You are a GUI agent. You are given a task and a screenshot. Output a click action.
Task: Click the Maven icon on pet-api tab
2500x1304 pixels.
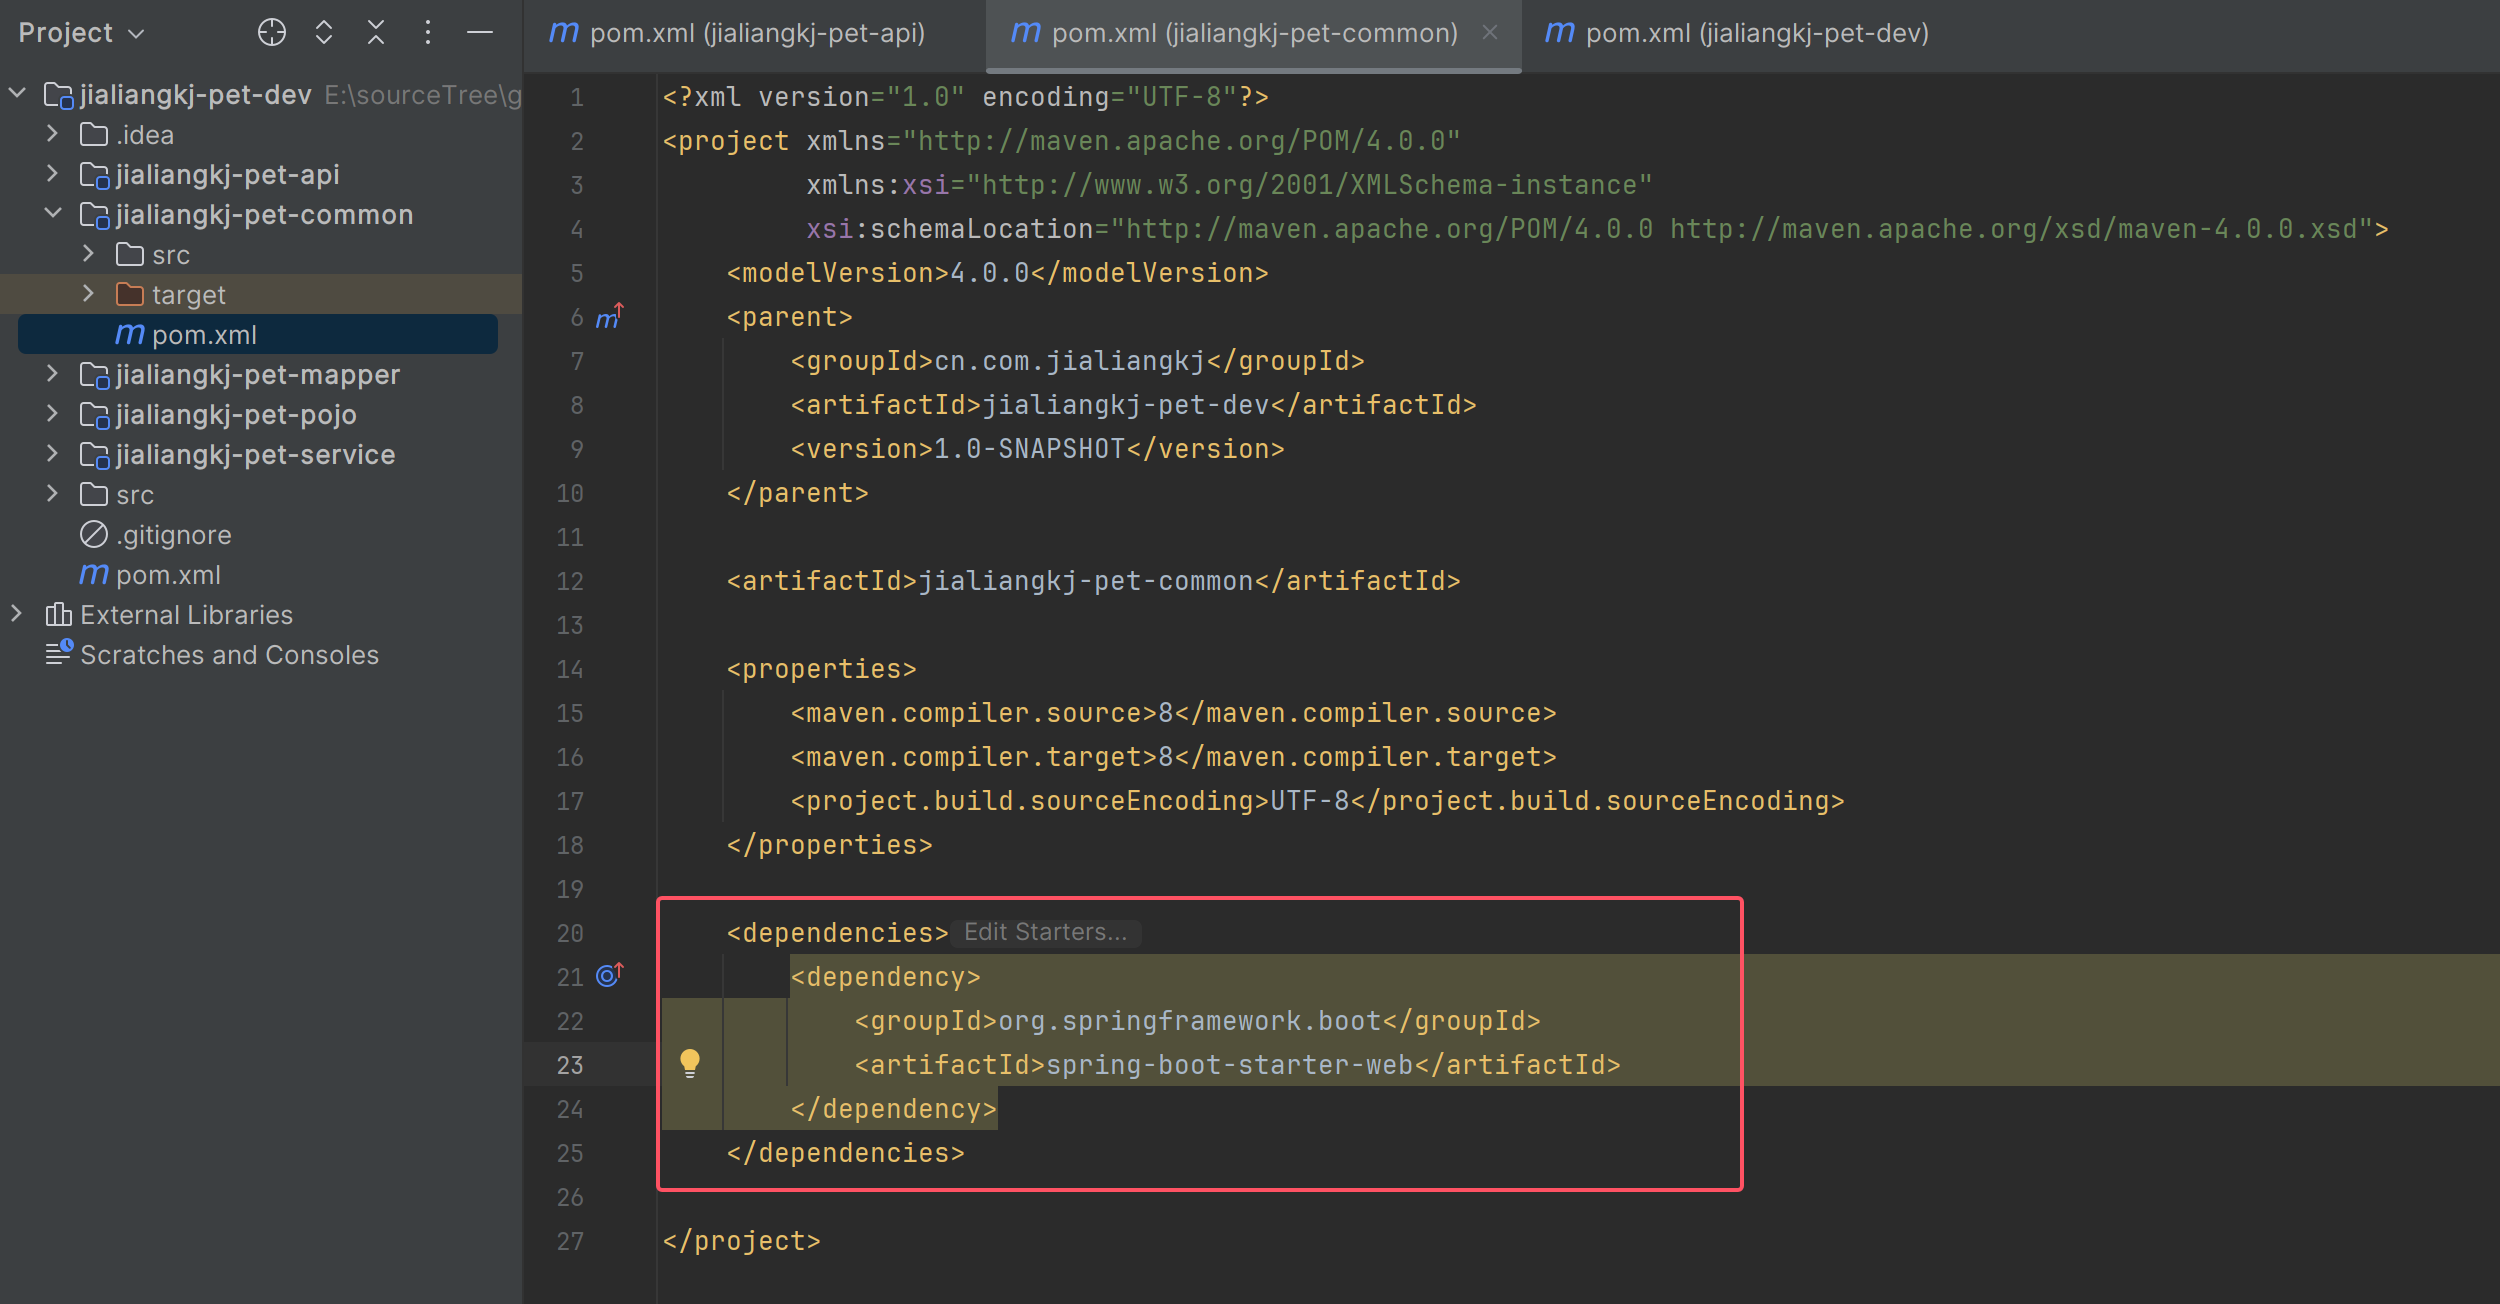[564, 33]
